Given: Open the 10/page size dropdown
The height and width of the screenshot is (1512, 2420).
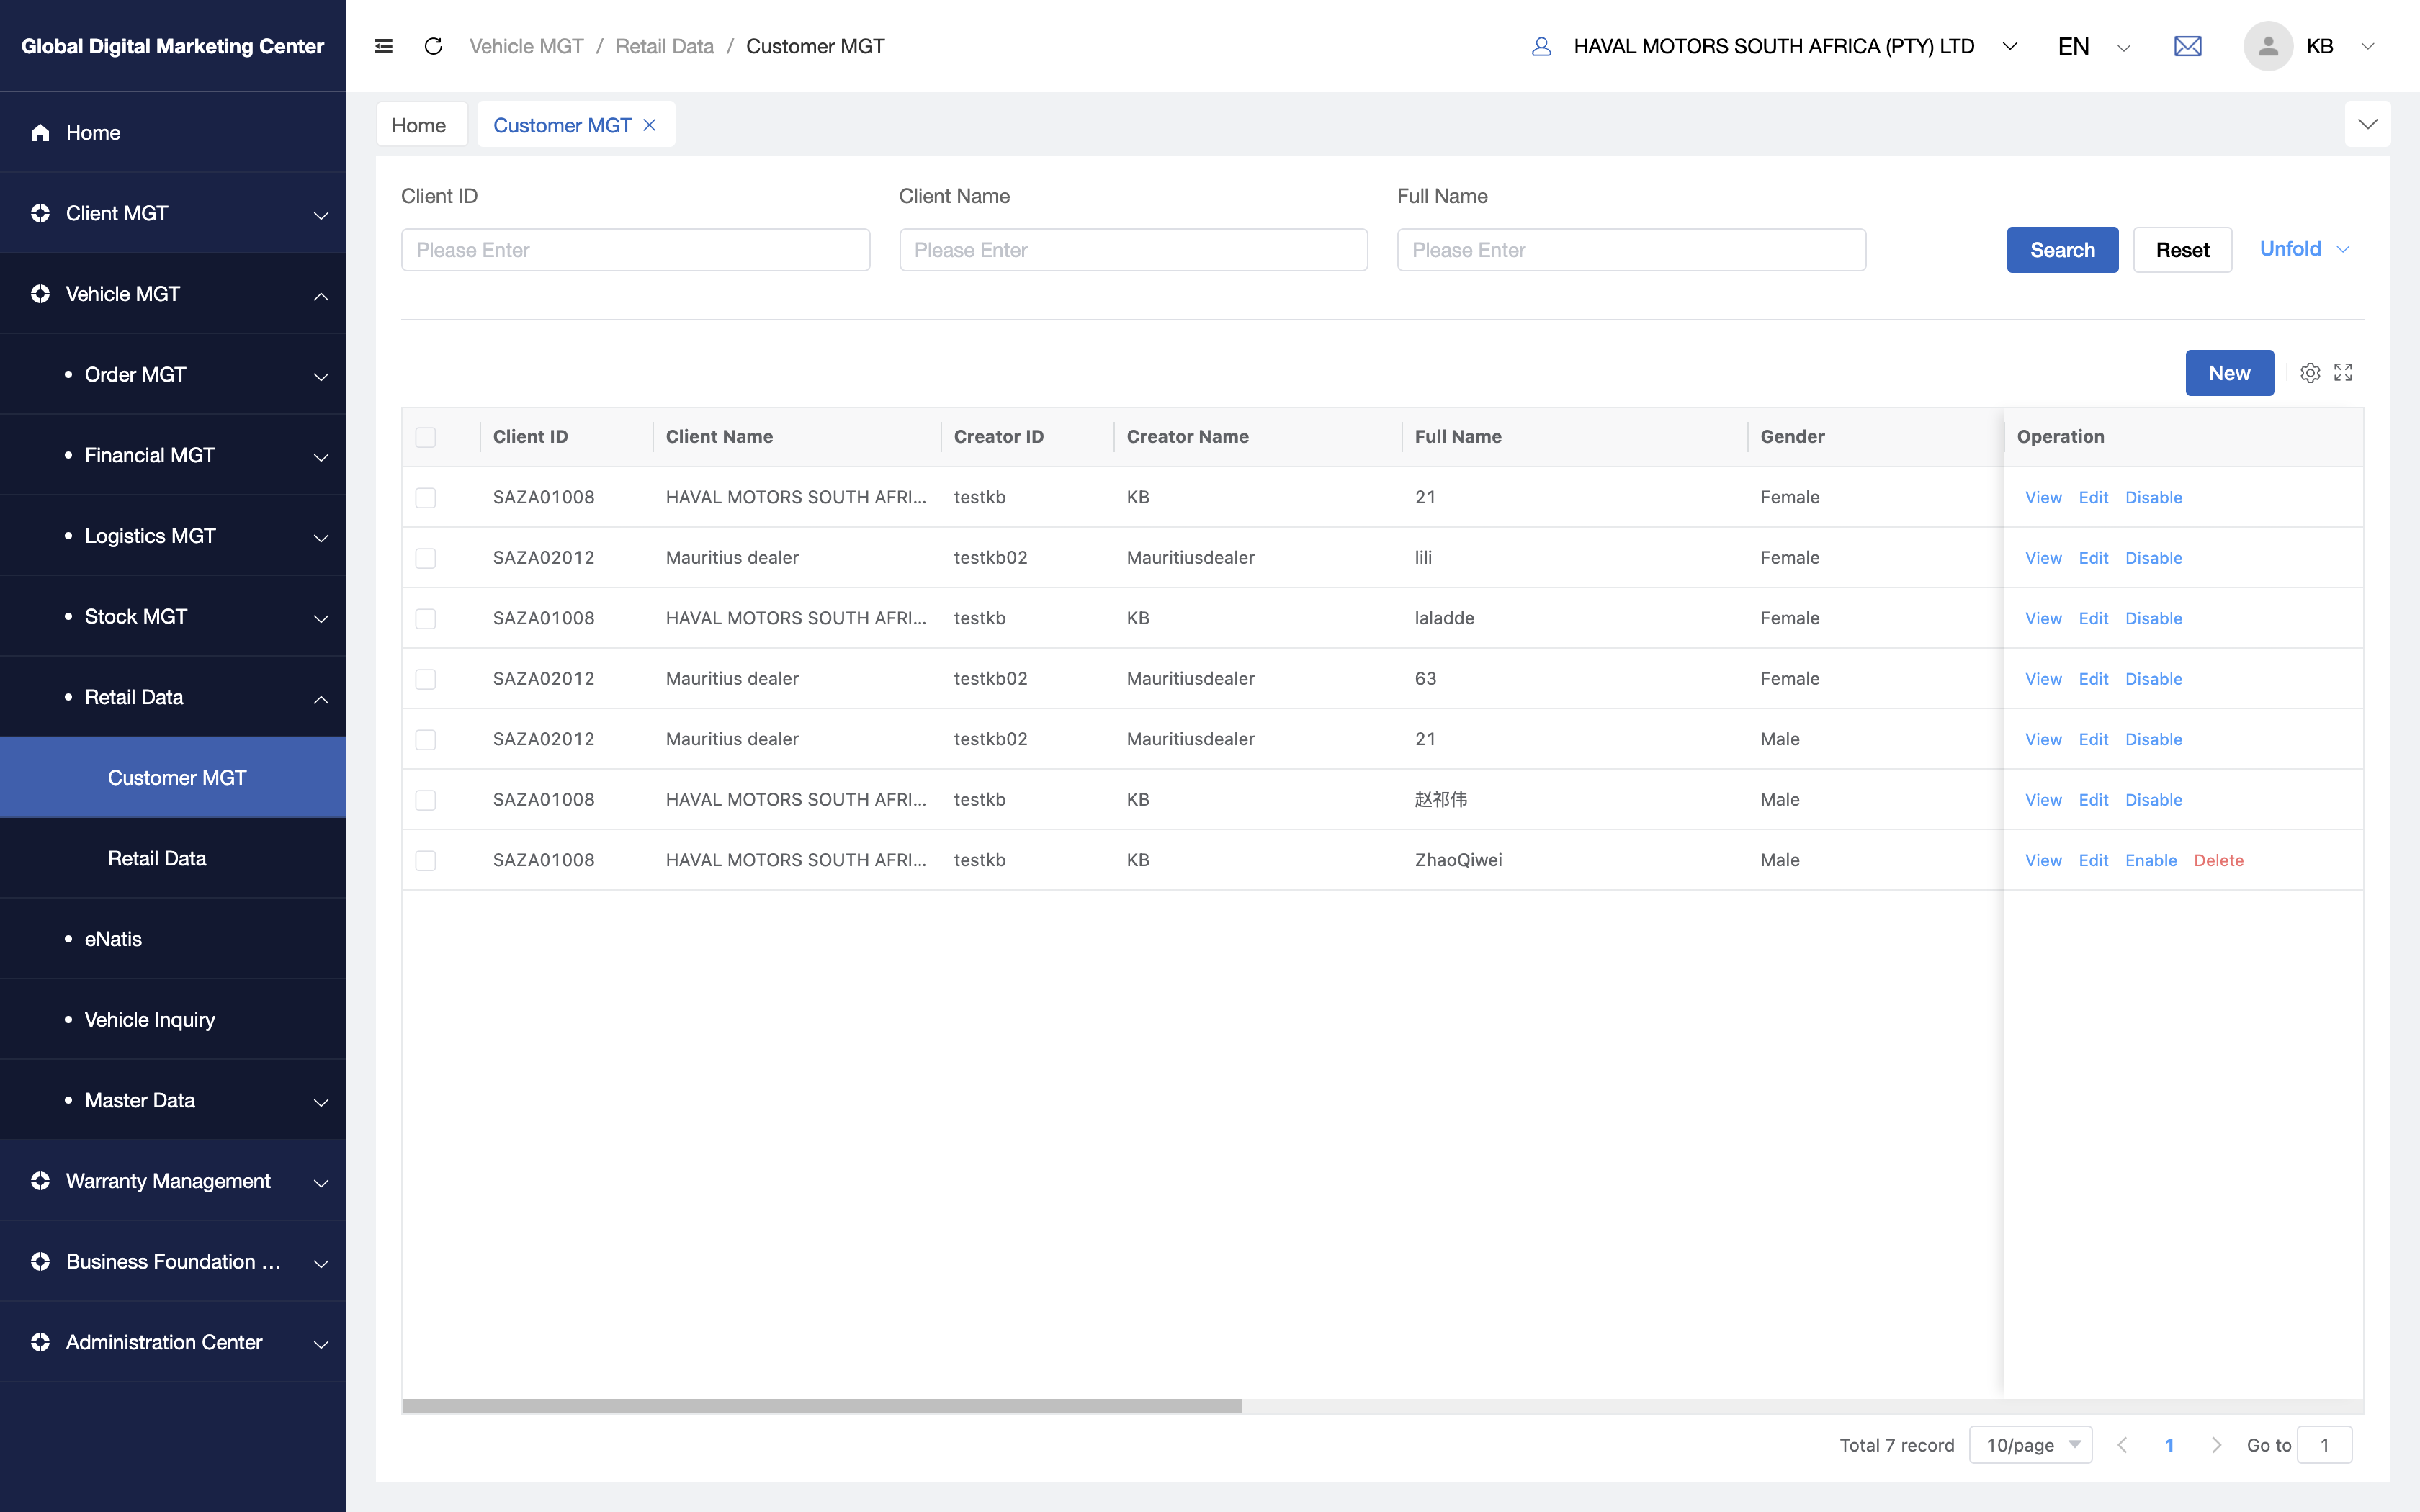Looking at the screenshot, I should click(2030, 1445).
